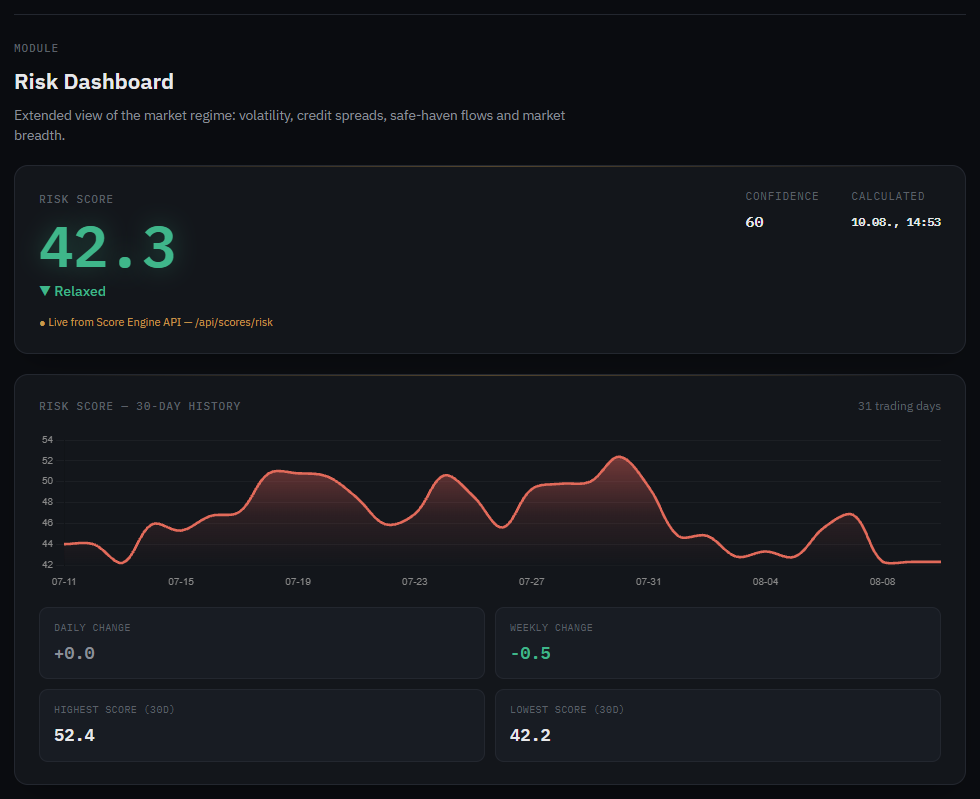
Task: Click the WEEKLY CHANGE card label
Action: tap(551, 628)
